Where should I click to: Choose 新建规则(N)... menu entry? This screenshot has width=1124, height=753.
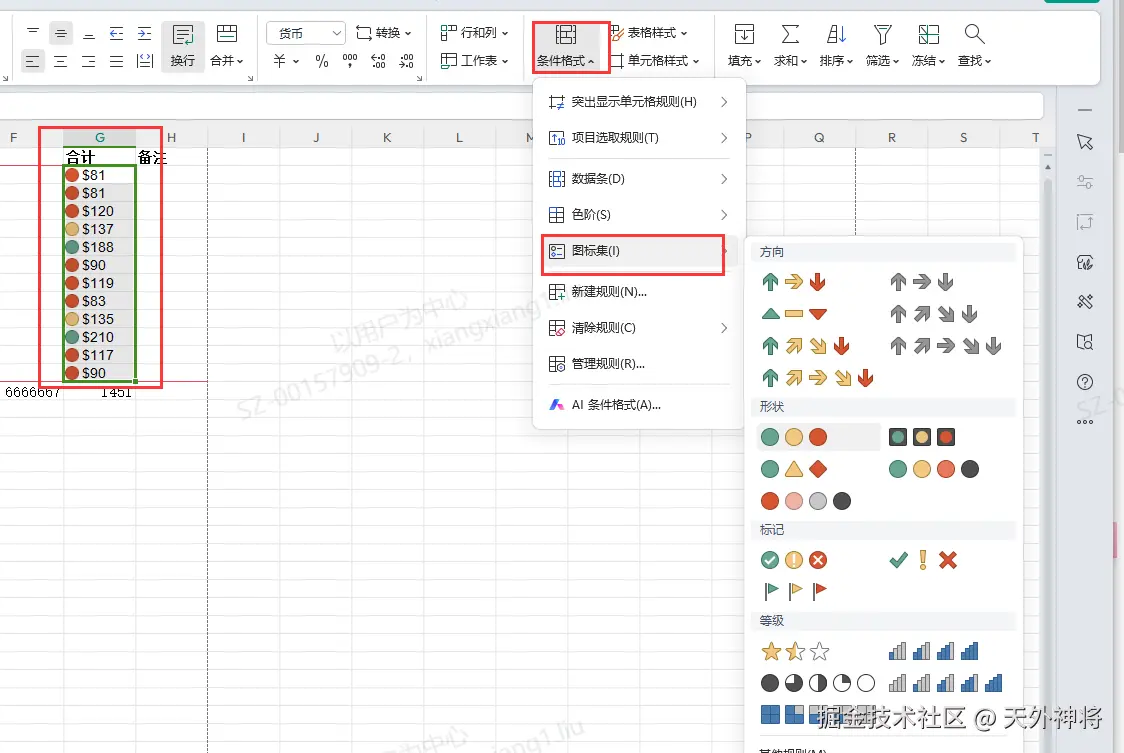click(x=639, y=292)
